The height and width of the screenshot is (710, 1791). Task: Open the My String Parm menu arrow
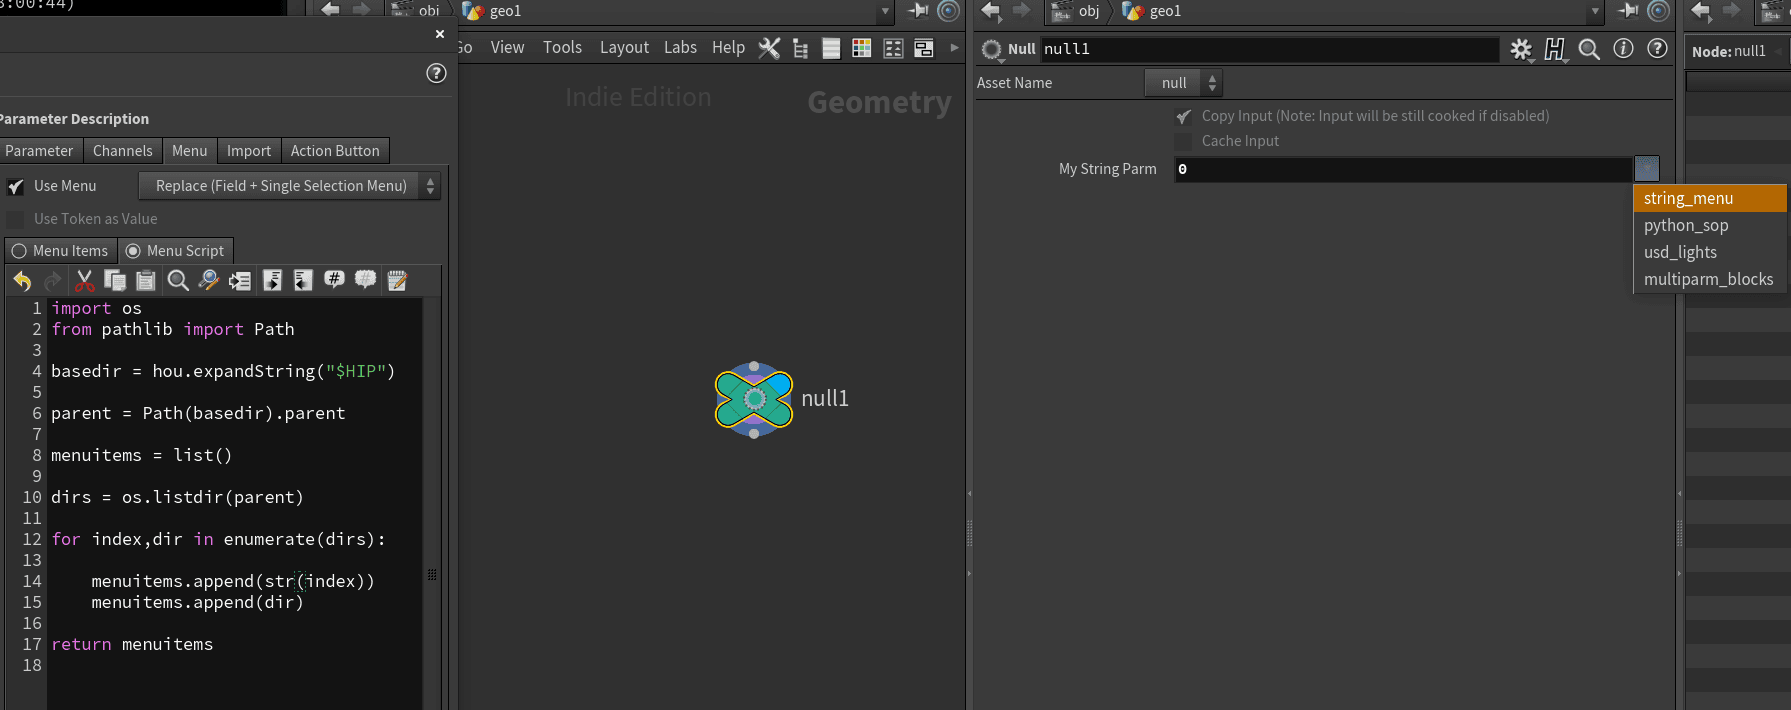click(1646, 169)
